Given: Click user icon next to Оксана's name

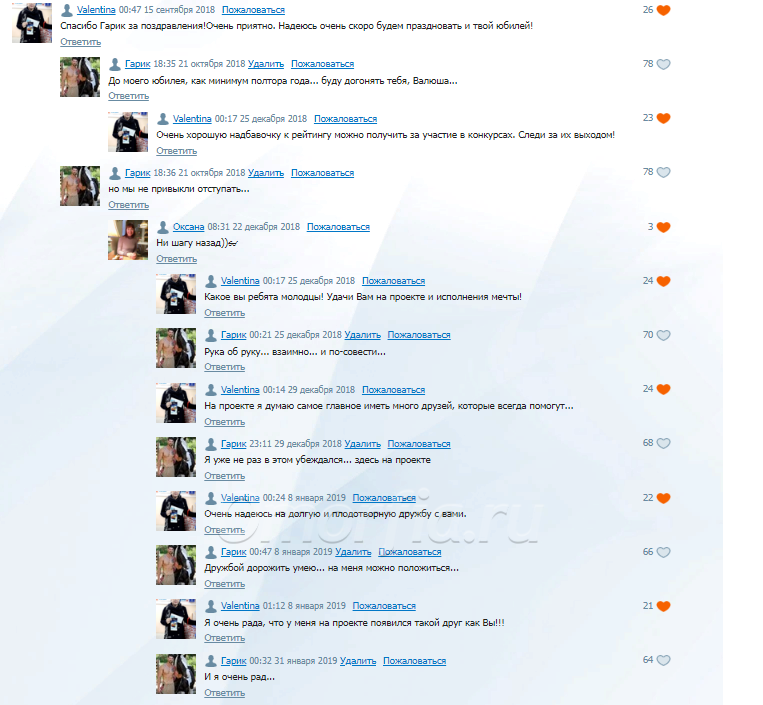Looking at the screenshot, I should coord(163,227).
